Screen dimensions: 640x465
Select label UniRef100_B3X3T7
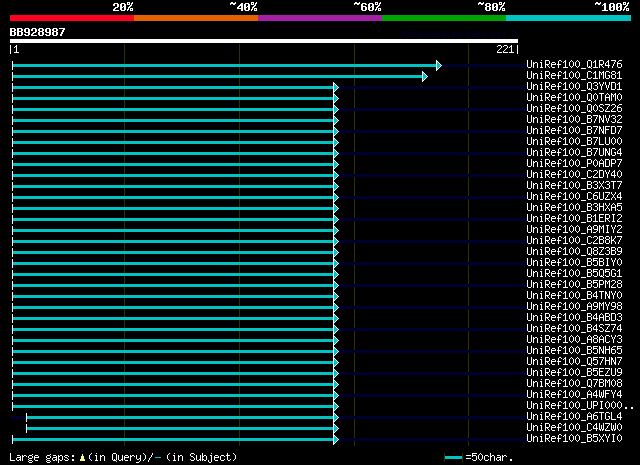coord(574,185)
